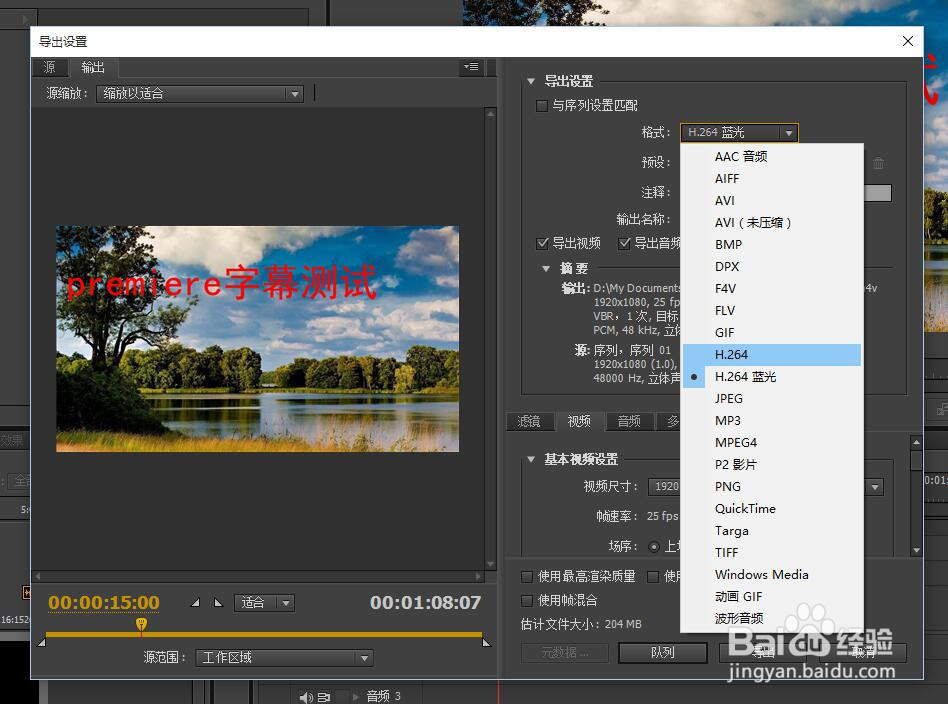948x704 pixels.
Task: Choose QuickTime format
Action: click(771, 509)
